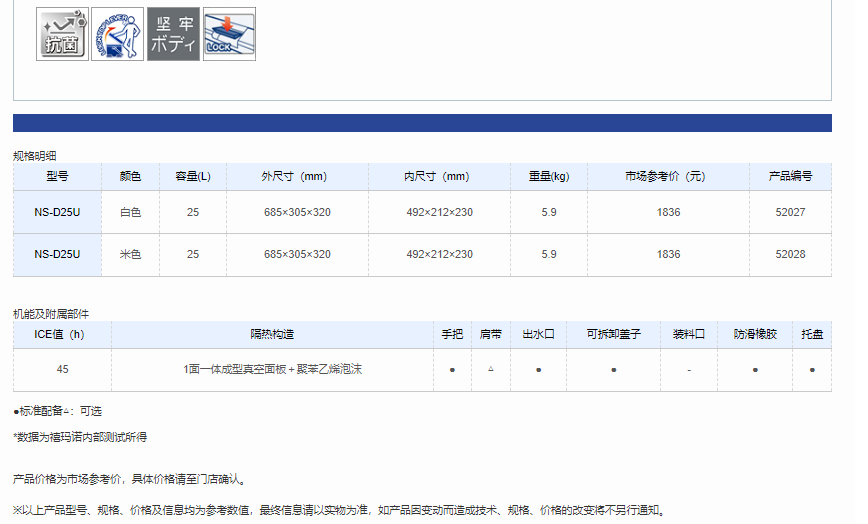
Task: Select the 防滑橡胶 column header
Action: pyautogui.click(x=755, y=335)
